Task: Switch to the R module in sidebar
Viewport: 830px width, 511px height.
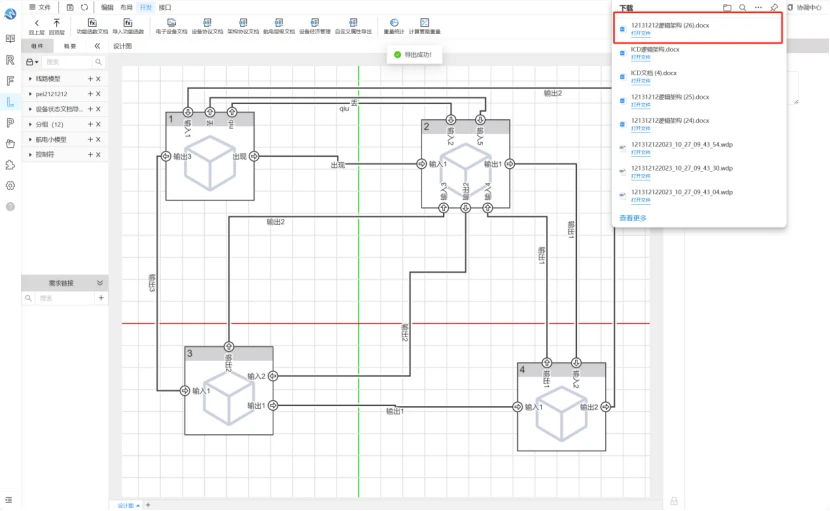Action: (10, 60)
